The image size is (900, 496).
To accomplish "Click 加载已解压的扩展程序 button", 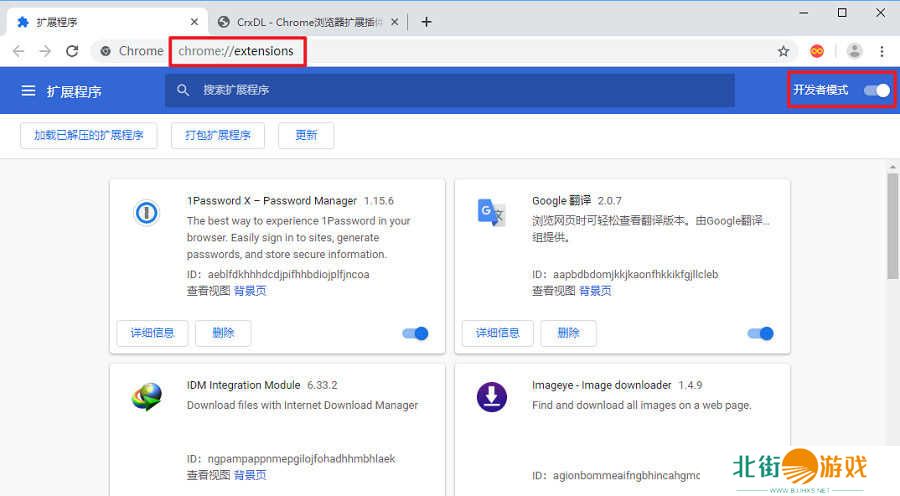I will pos(89,135).
